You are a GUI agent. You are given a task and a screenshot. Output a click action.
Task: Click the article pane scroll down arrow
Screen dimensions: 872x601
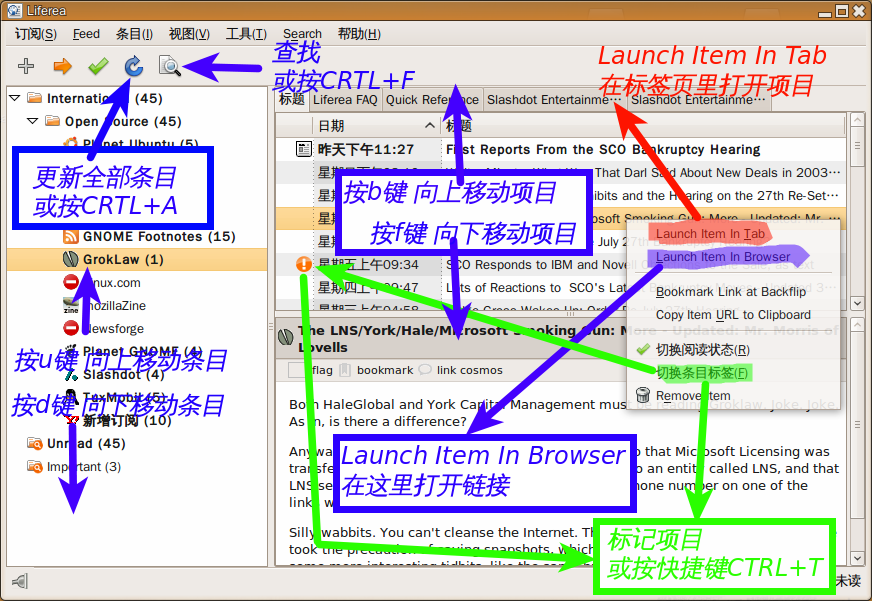coord(856,558)
